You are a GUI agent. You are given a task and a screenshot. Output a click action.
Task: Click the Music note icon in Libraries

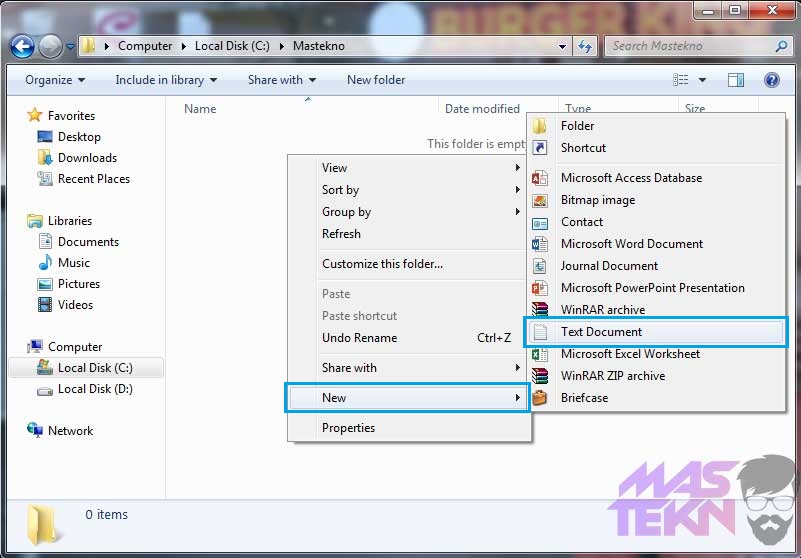pos(45,262)
